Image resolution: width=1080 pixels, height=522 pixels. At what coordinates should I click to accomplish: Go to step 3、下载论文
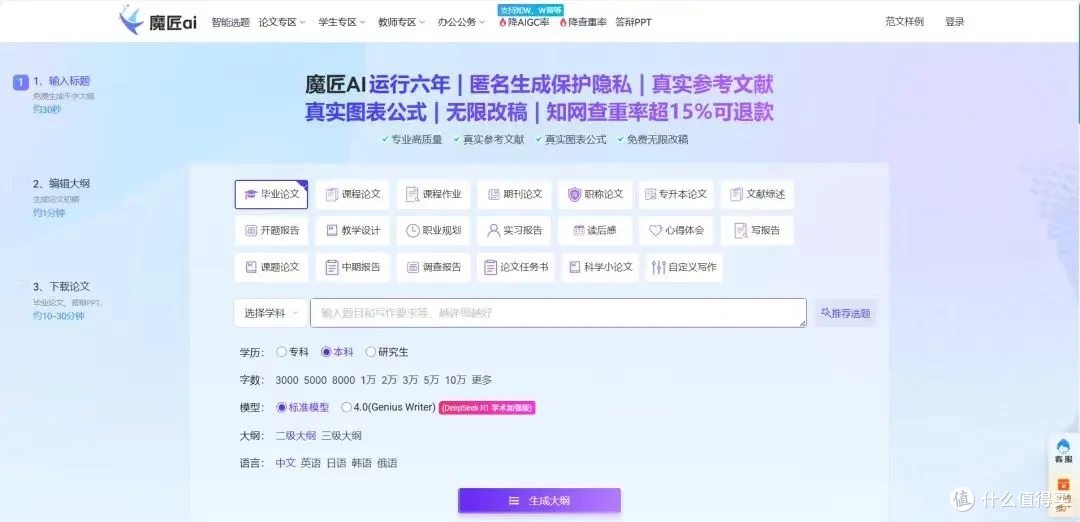(x=61, y=286)
